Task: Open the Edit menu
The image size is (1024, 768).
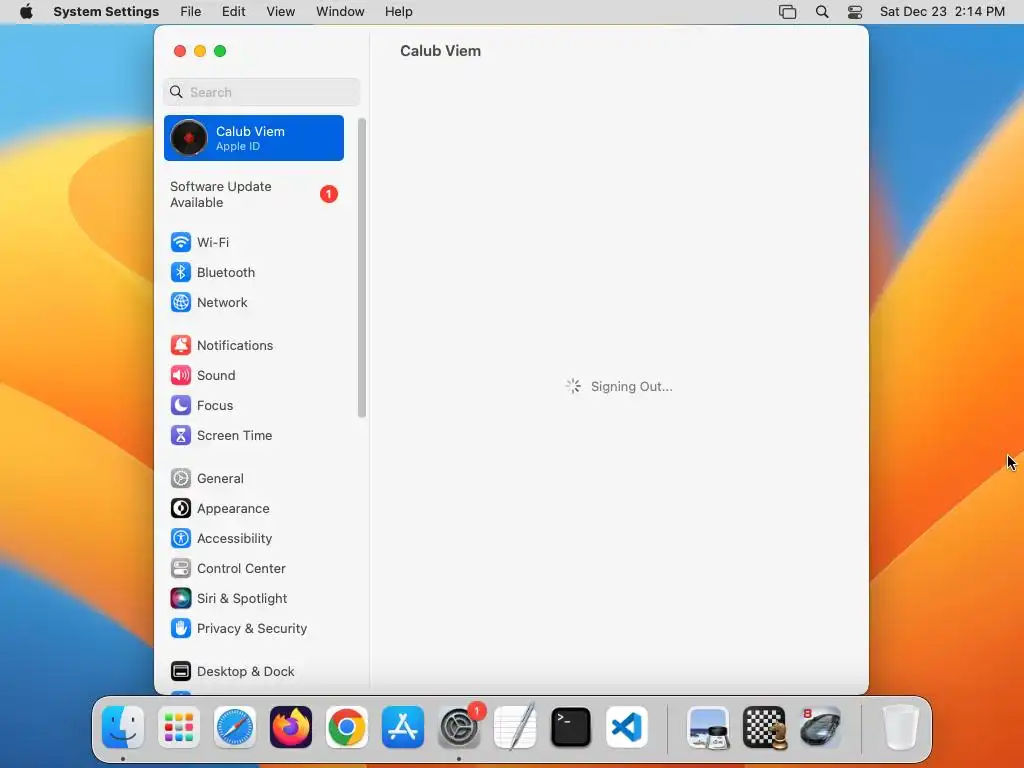Action: pos(233,12)
